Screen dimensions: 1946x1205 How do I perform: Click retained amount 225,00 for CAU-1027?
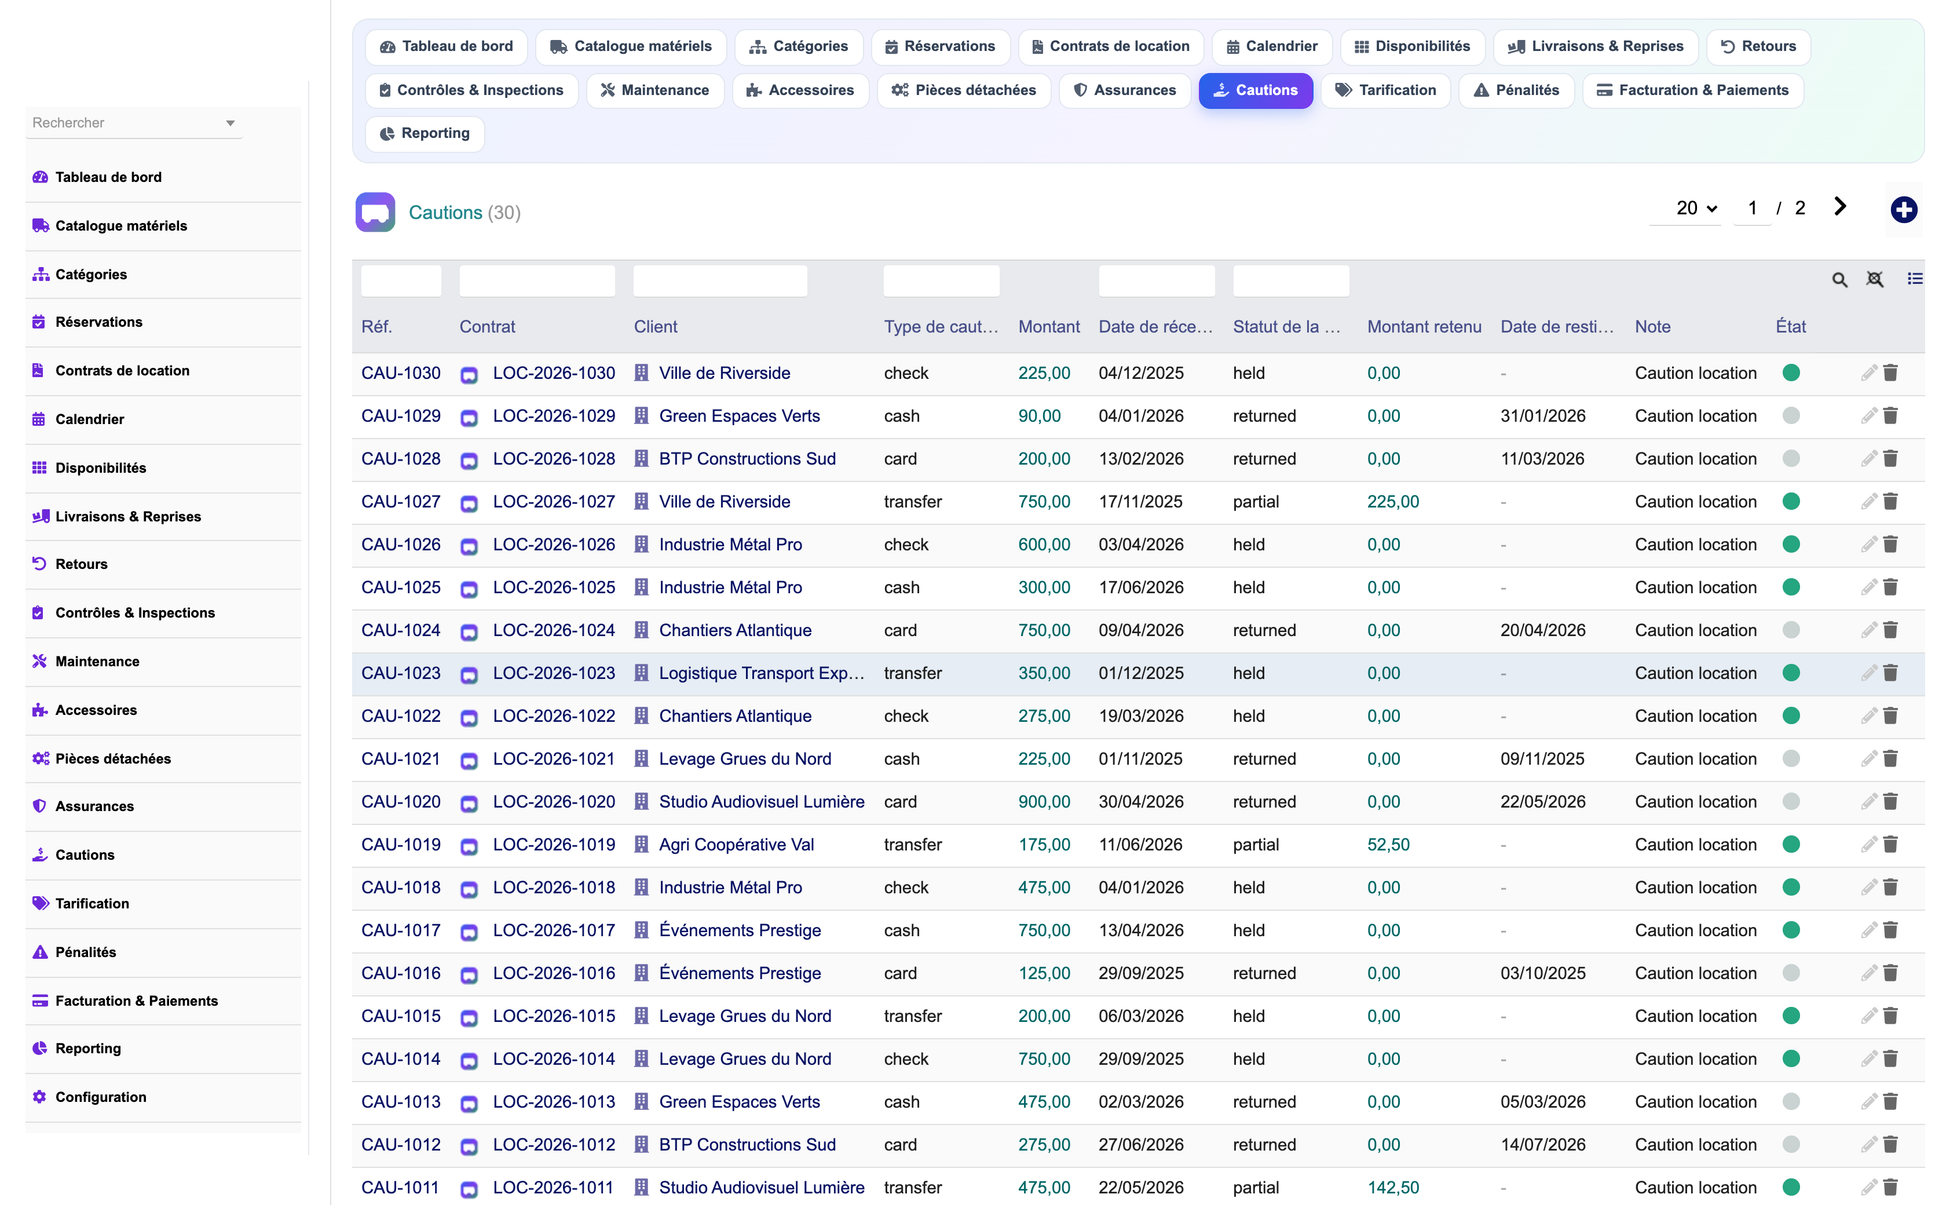(x=1393, y=502)
